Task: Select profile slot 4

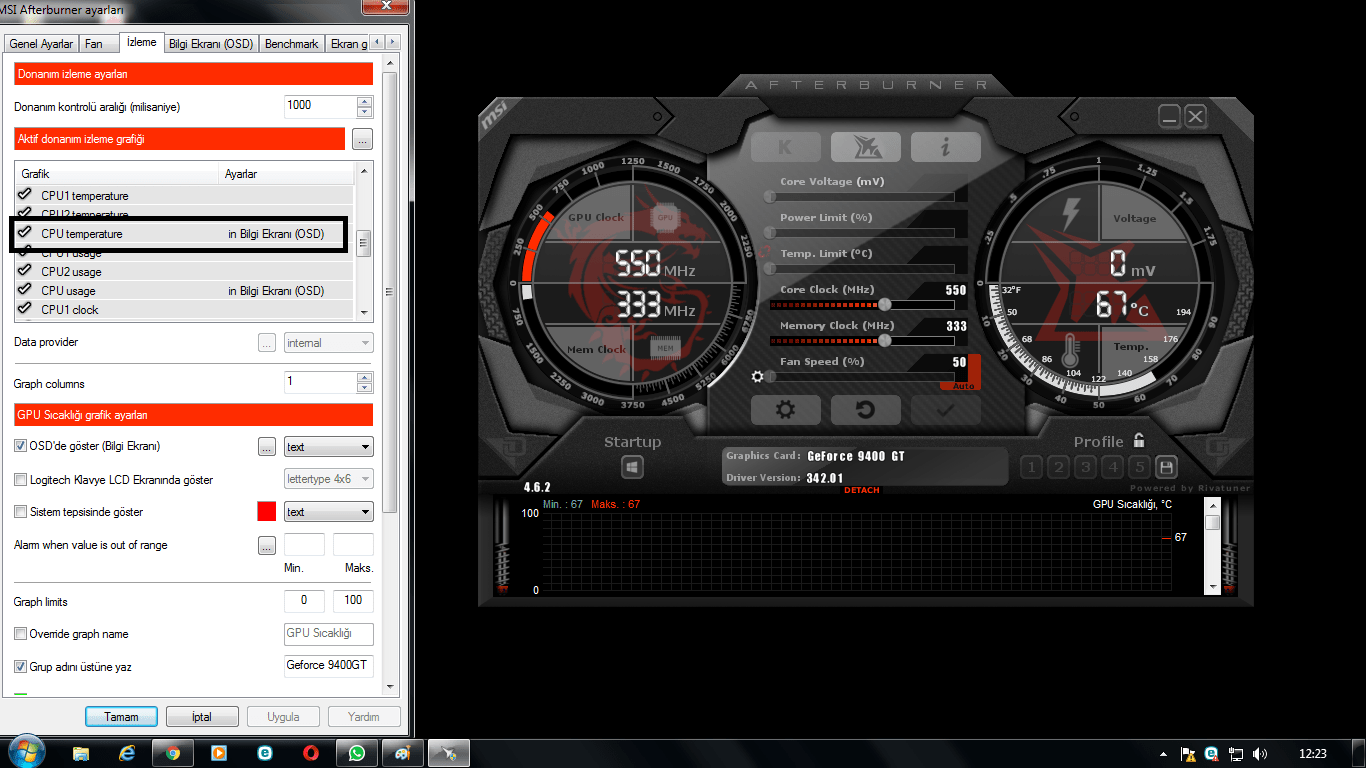Action: pyautogui.click(x=1112, y=467)
